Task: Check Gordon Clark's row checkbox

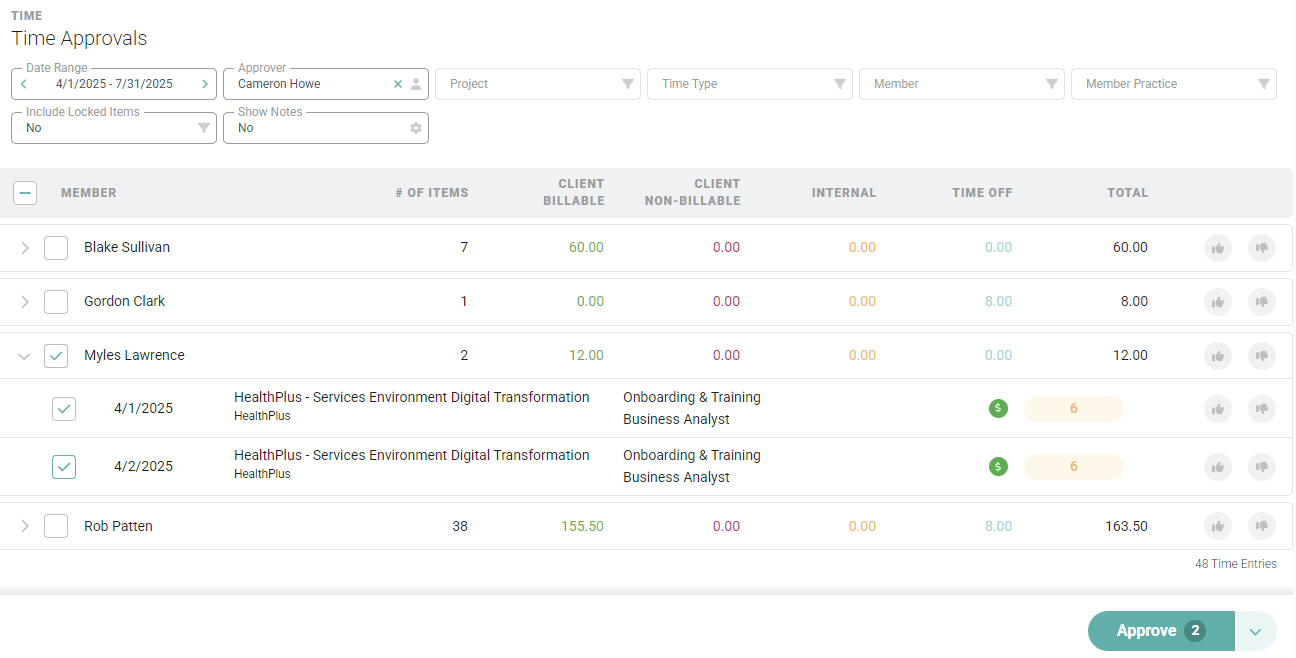Action: 56,302
